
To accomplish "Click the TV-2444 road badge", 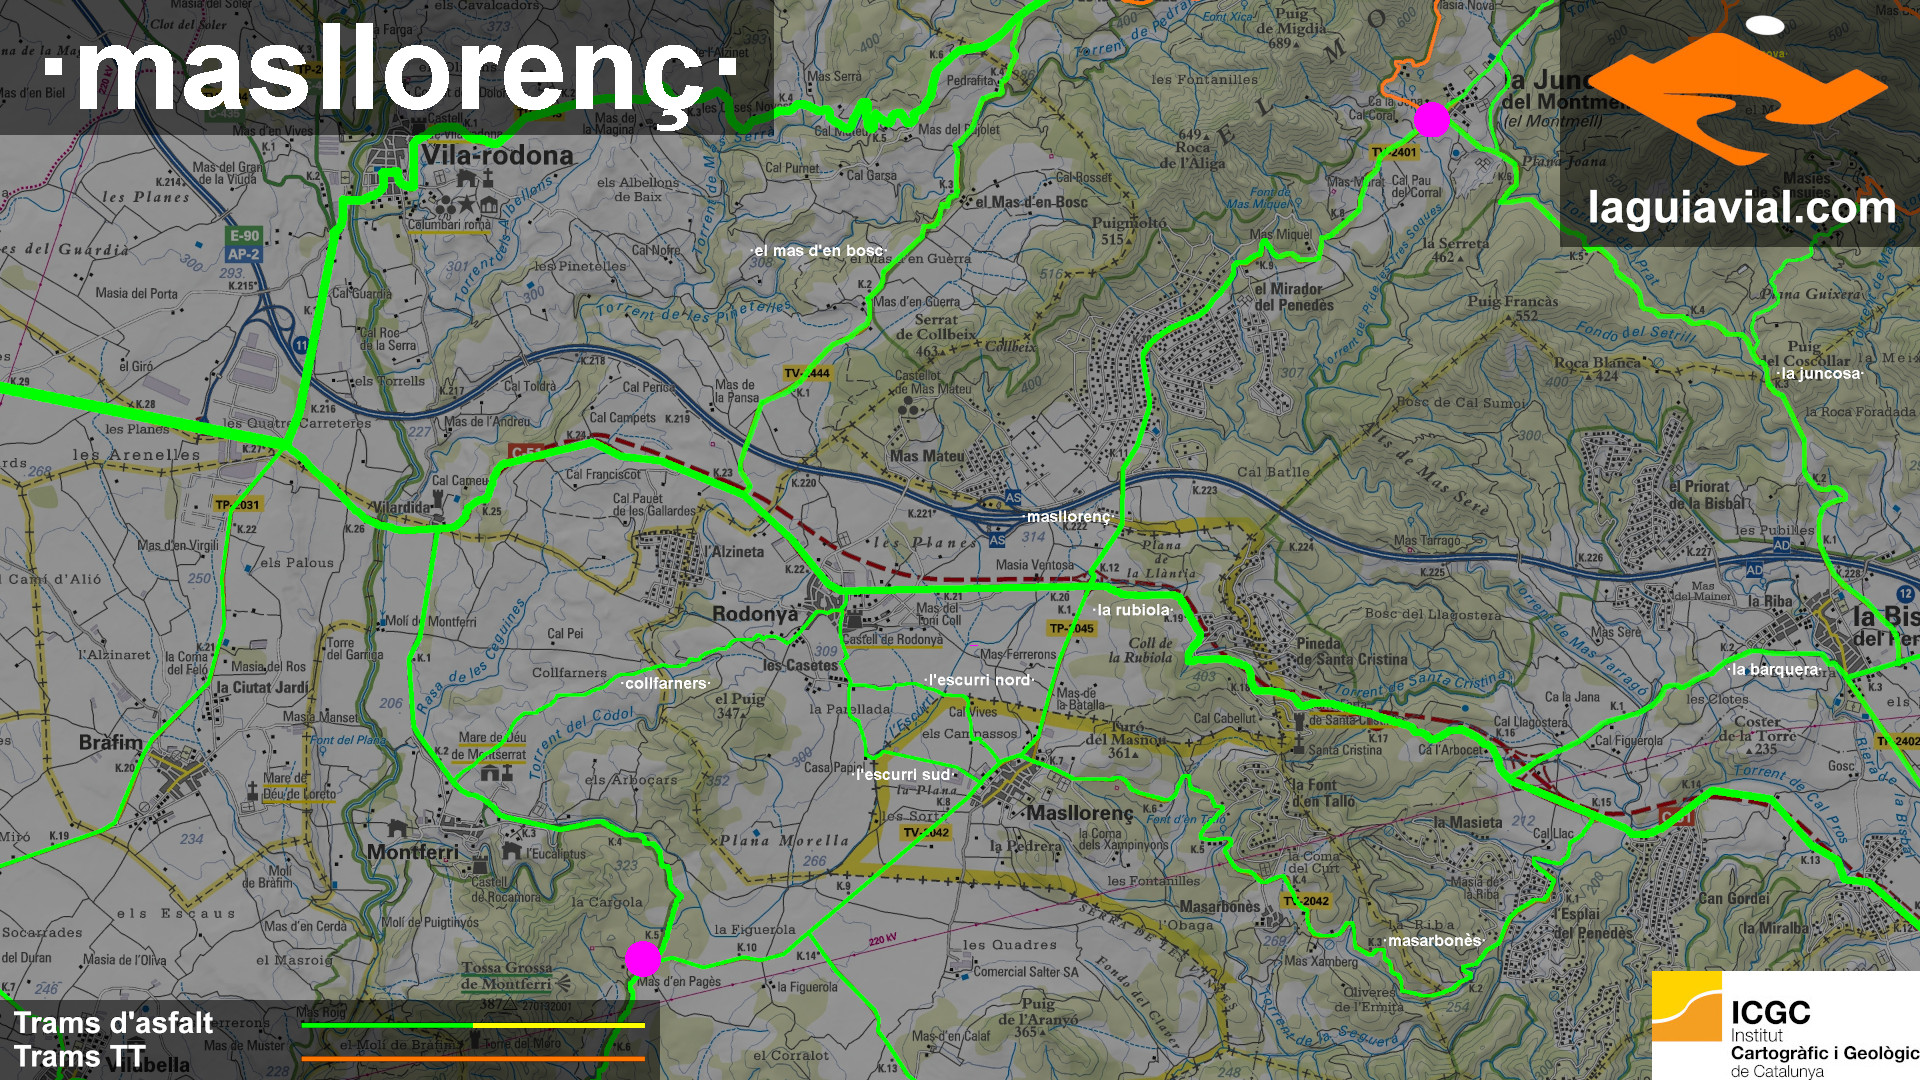I will tap(807, 374).
